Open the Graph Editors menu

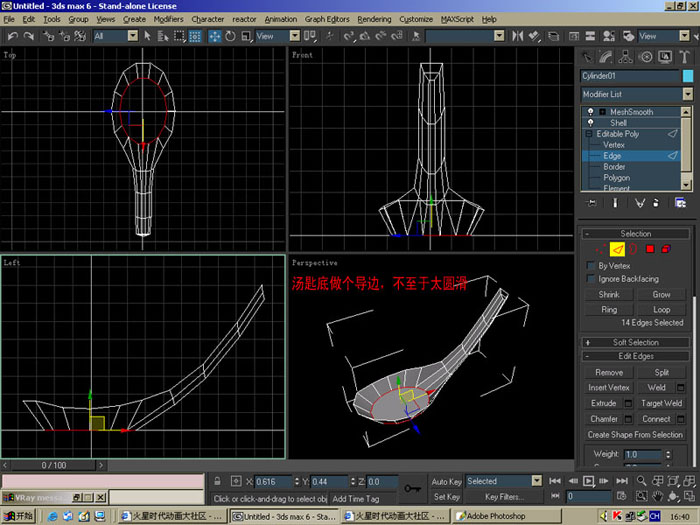pos(327,19)
